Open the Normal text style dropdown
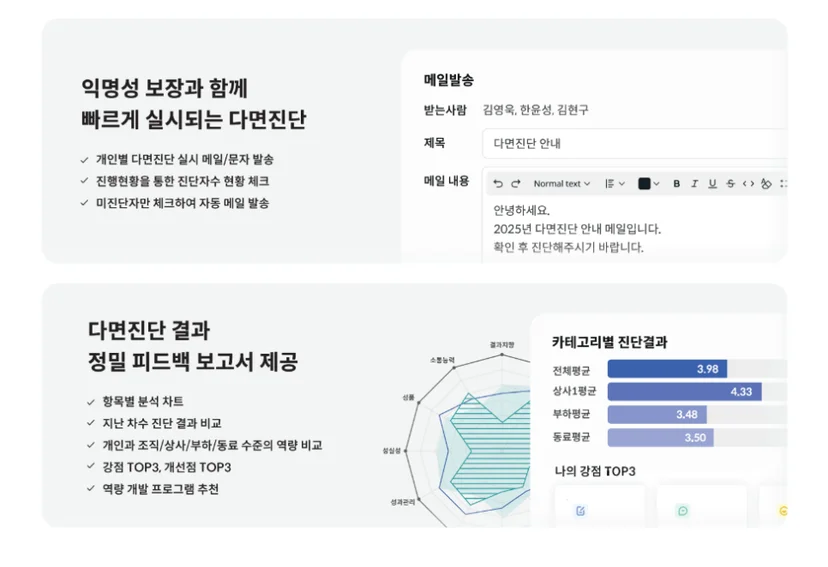Image resolution: width=828 pixels, height=567 pixels. pos(561,184)
